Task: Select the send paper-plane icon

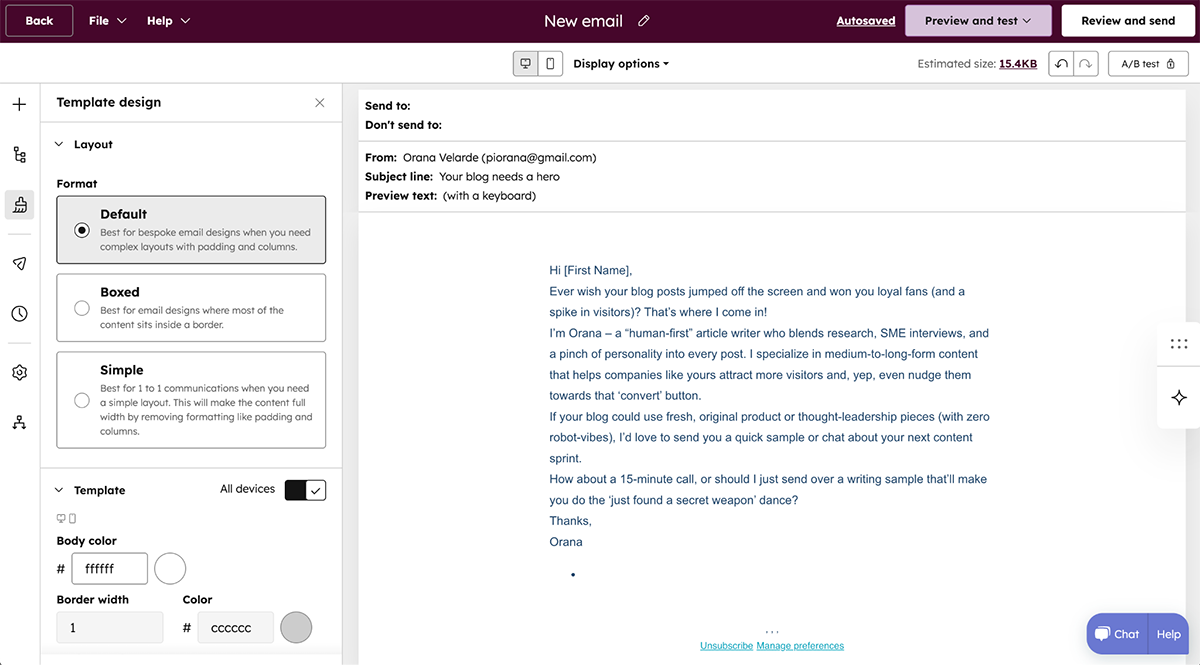Action: tap(18, 263)
